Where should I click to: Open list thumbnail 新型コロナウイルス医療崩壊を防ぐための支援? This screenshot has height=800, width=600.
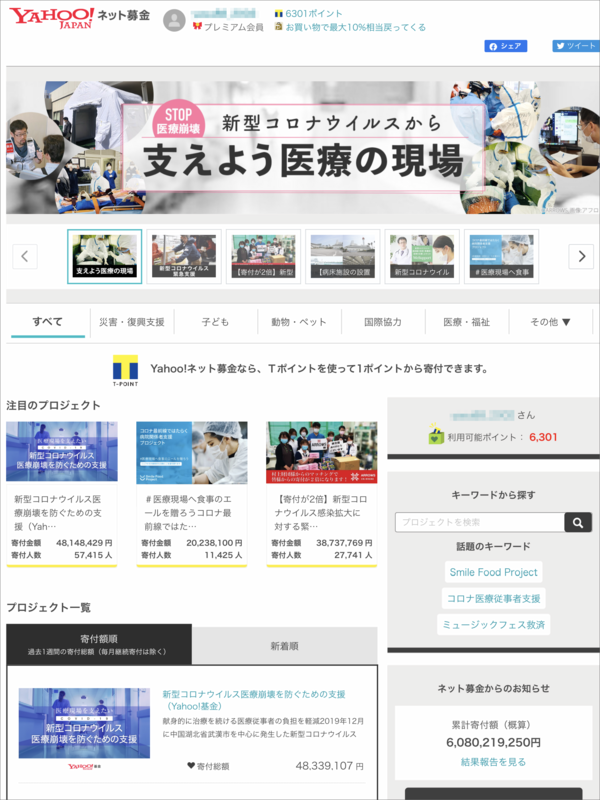[x=84, y=723]
